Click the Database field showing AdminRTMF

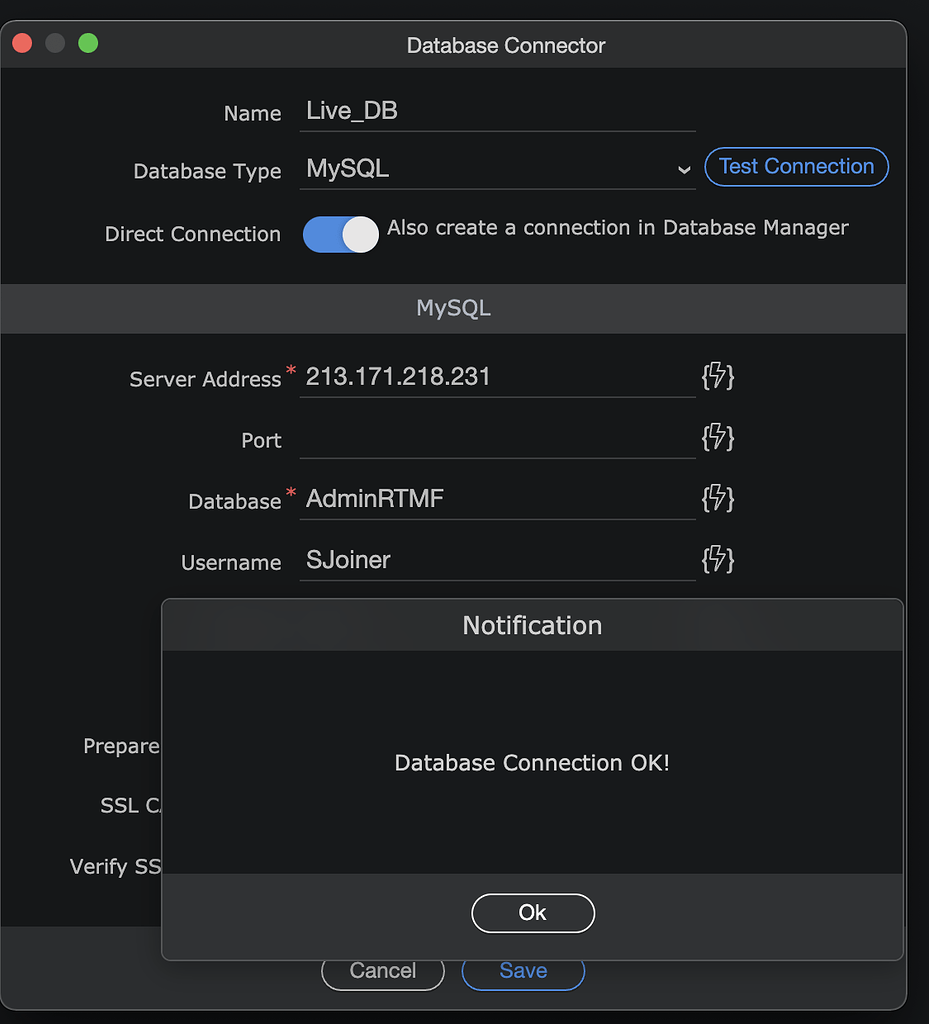point(497,500)
